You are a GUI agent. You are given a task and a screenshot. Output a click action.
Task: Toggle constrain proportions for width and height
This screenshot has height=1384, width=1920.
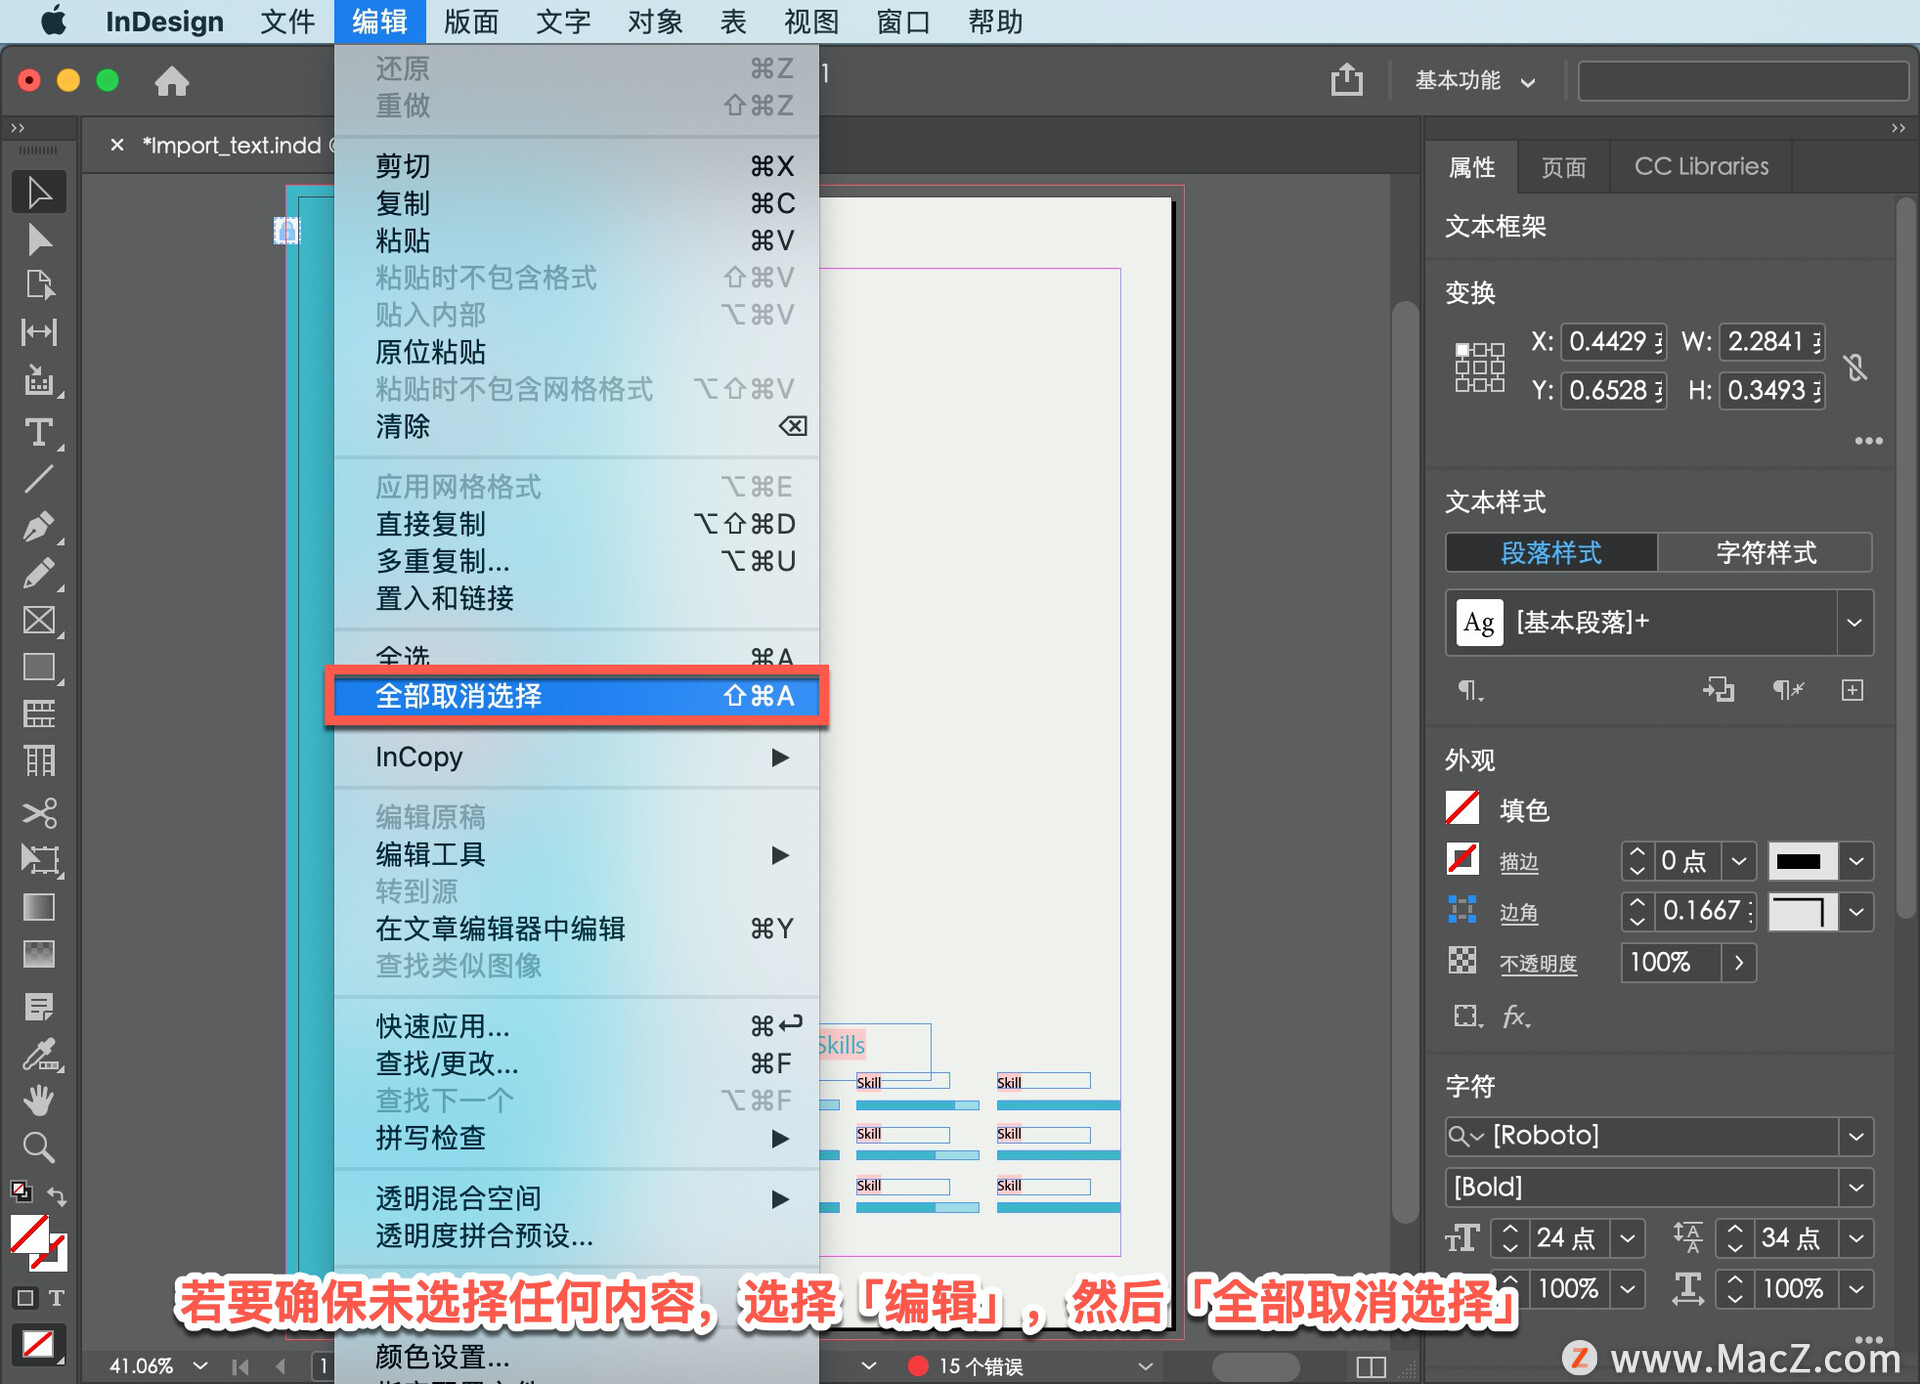(x=1856, y=367)
